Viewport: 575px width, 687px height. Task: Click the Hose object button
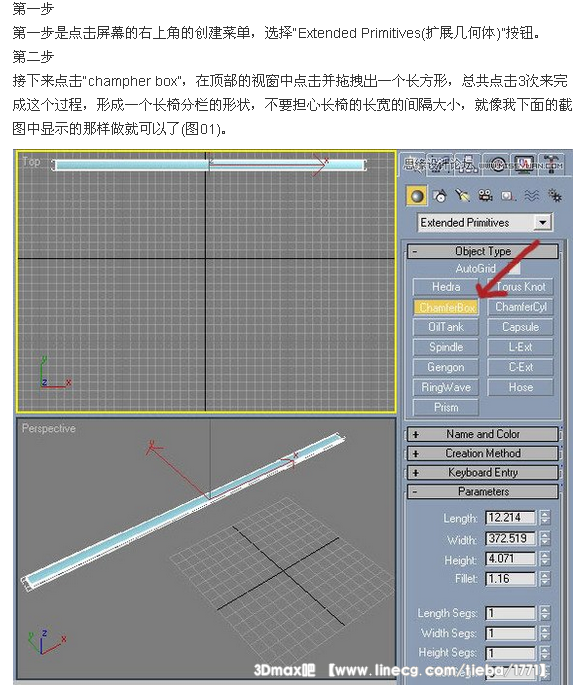tap(521, 388)
